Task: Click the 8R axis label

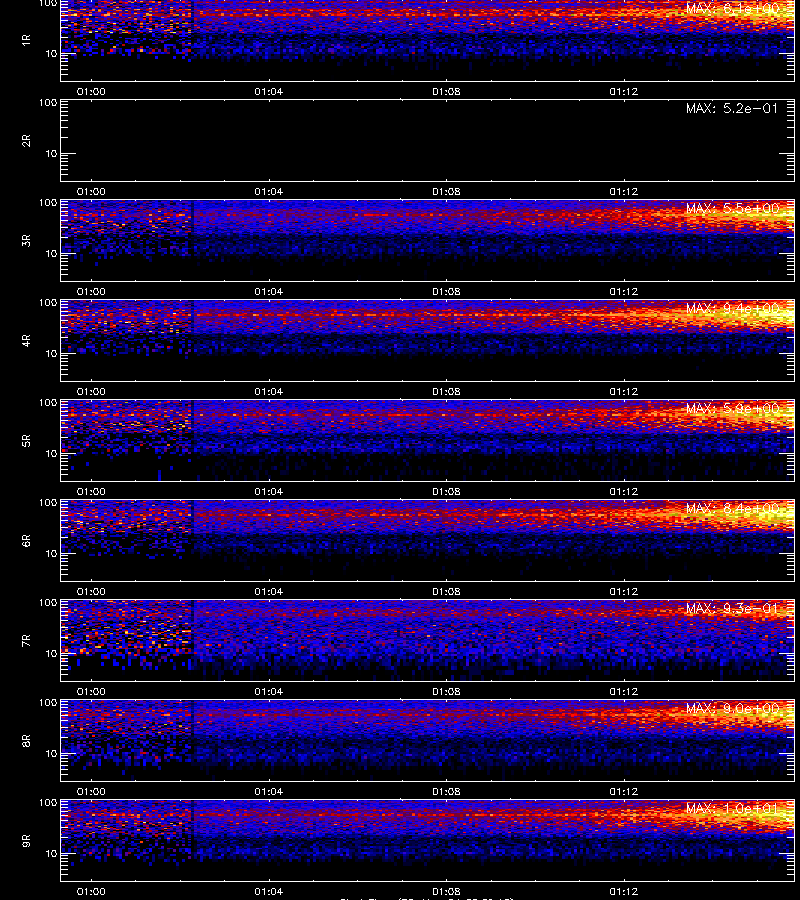Action: click(x=26, y=740)
